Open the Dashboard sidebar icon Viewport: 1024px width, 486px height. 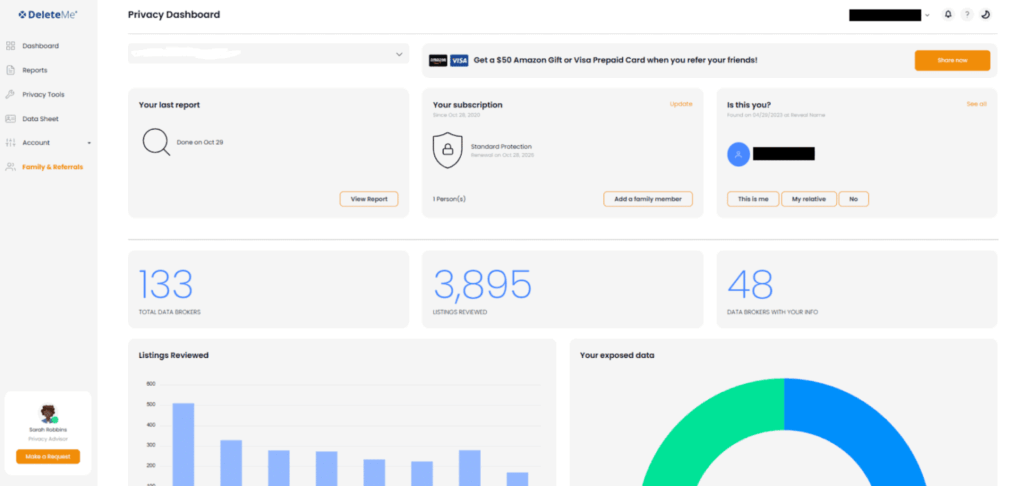pyautogui.click(x=10, y=46)
